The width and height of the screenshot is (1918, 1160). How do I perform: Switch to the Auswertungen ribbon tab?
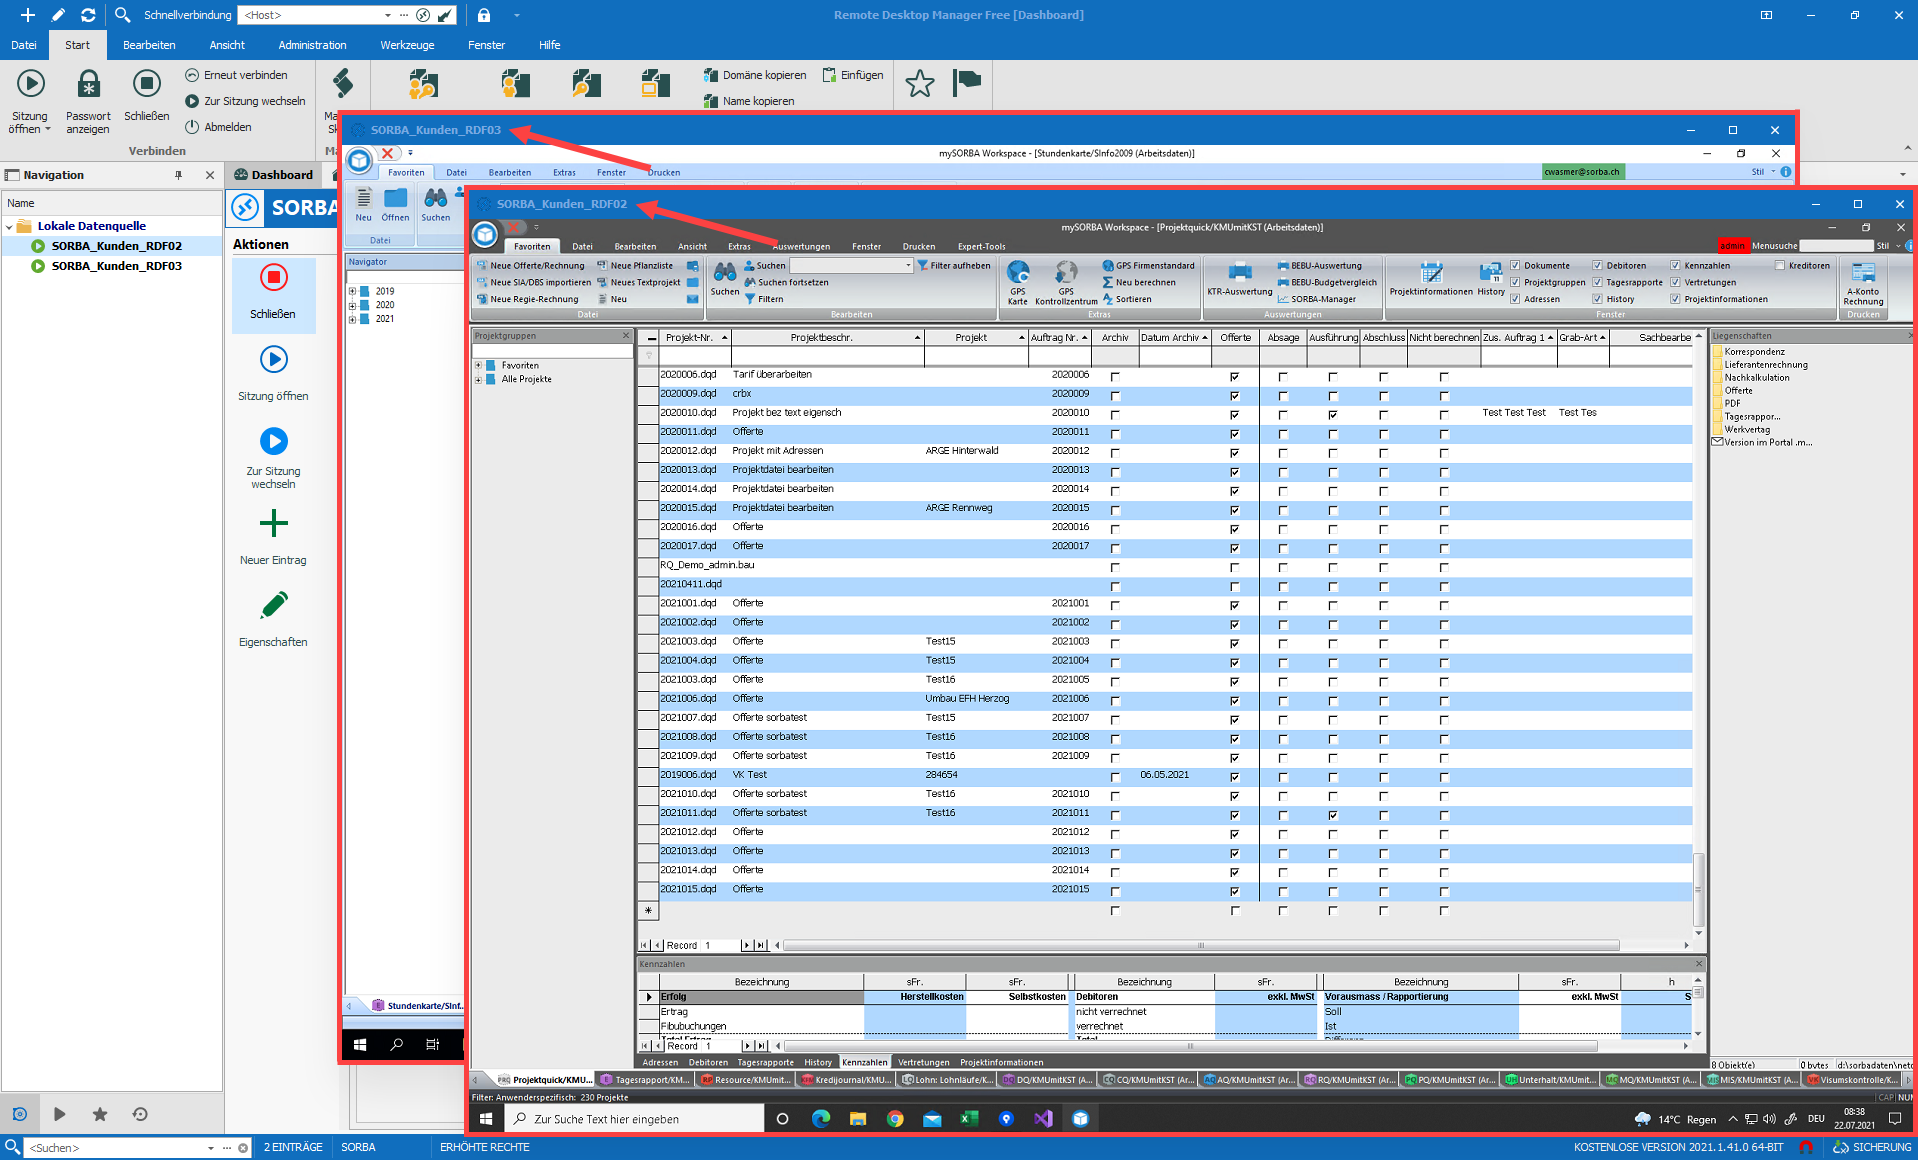pyautogui.click(x=801, y=247)
